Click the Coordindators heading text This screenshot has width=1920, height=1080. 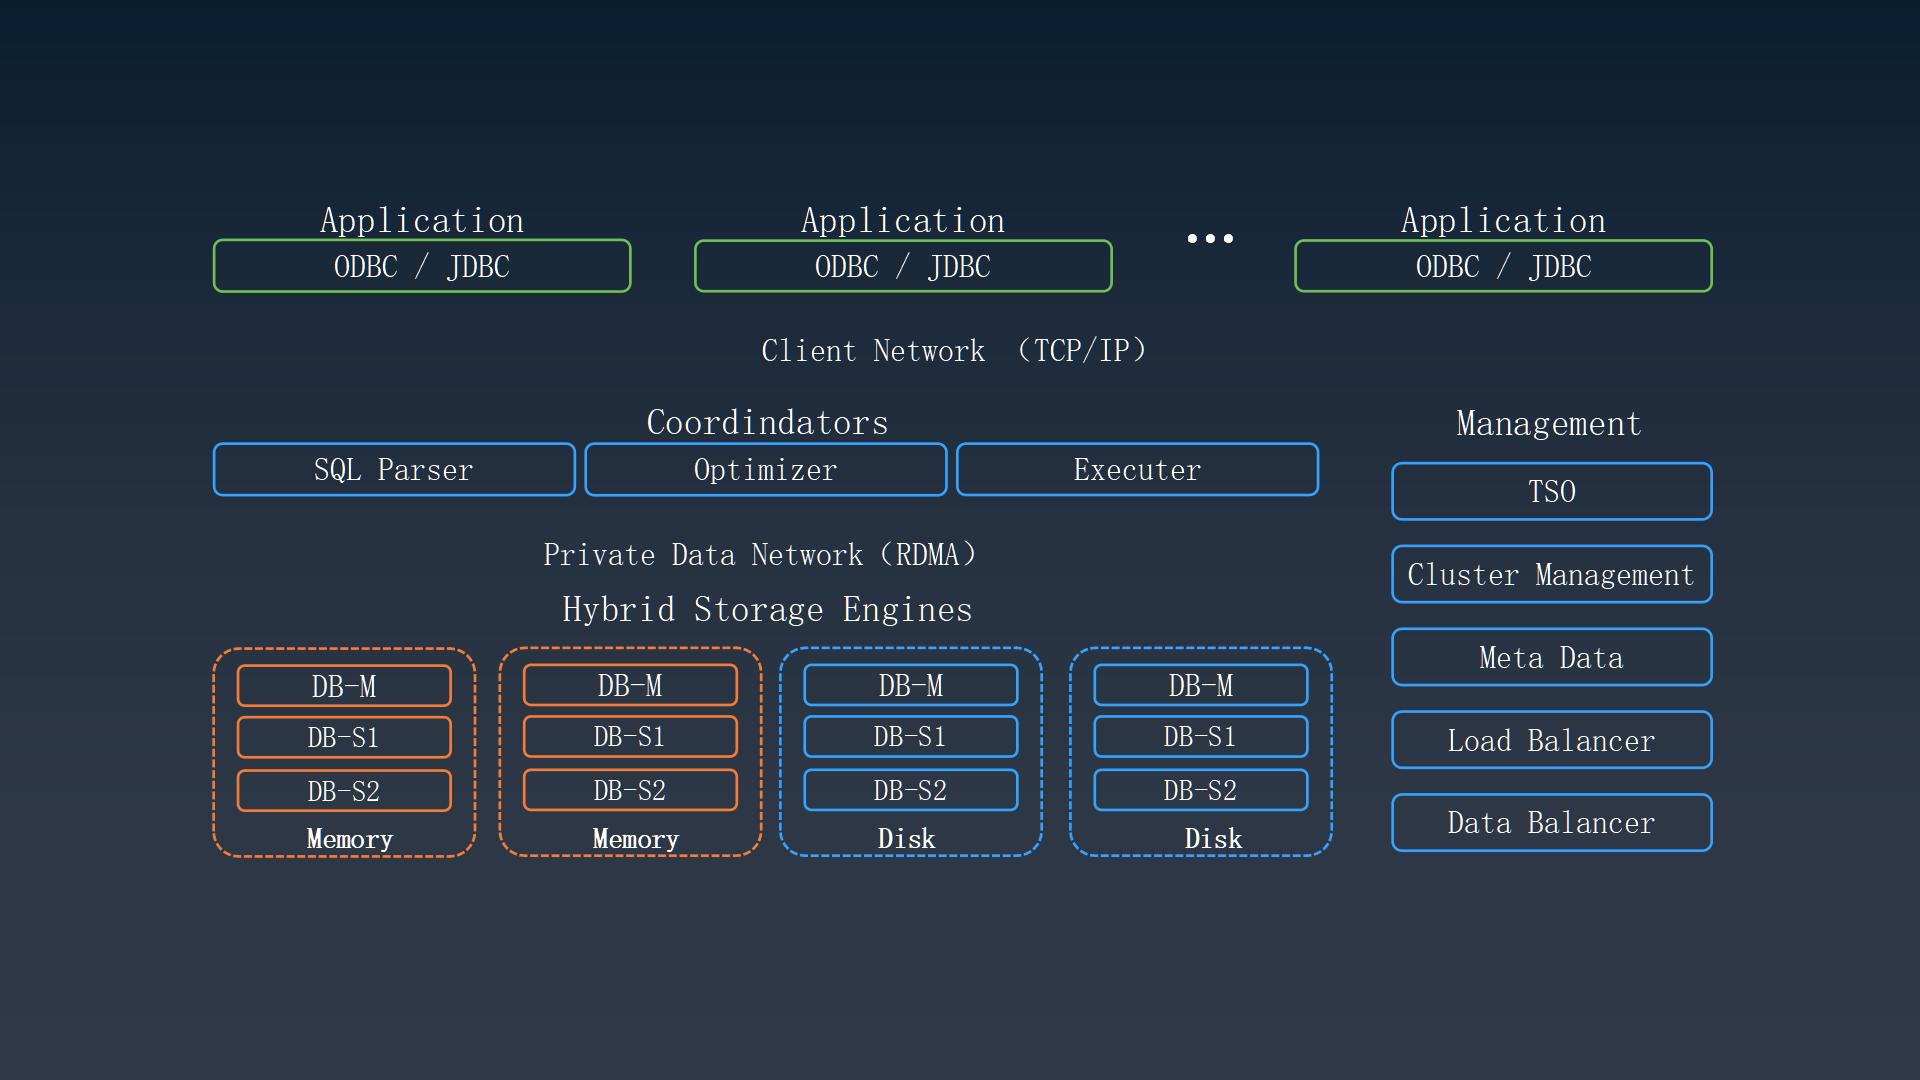(x=767, y=423)
